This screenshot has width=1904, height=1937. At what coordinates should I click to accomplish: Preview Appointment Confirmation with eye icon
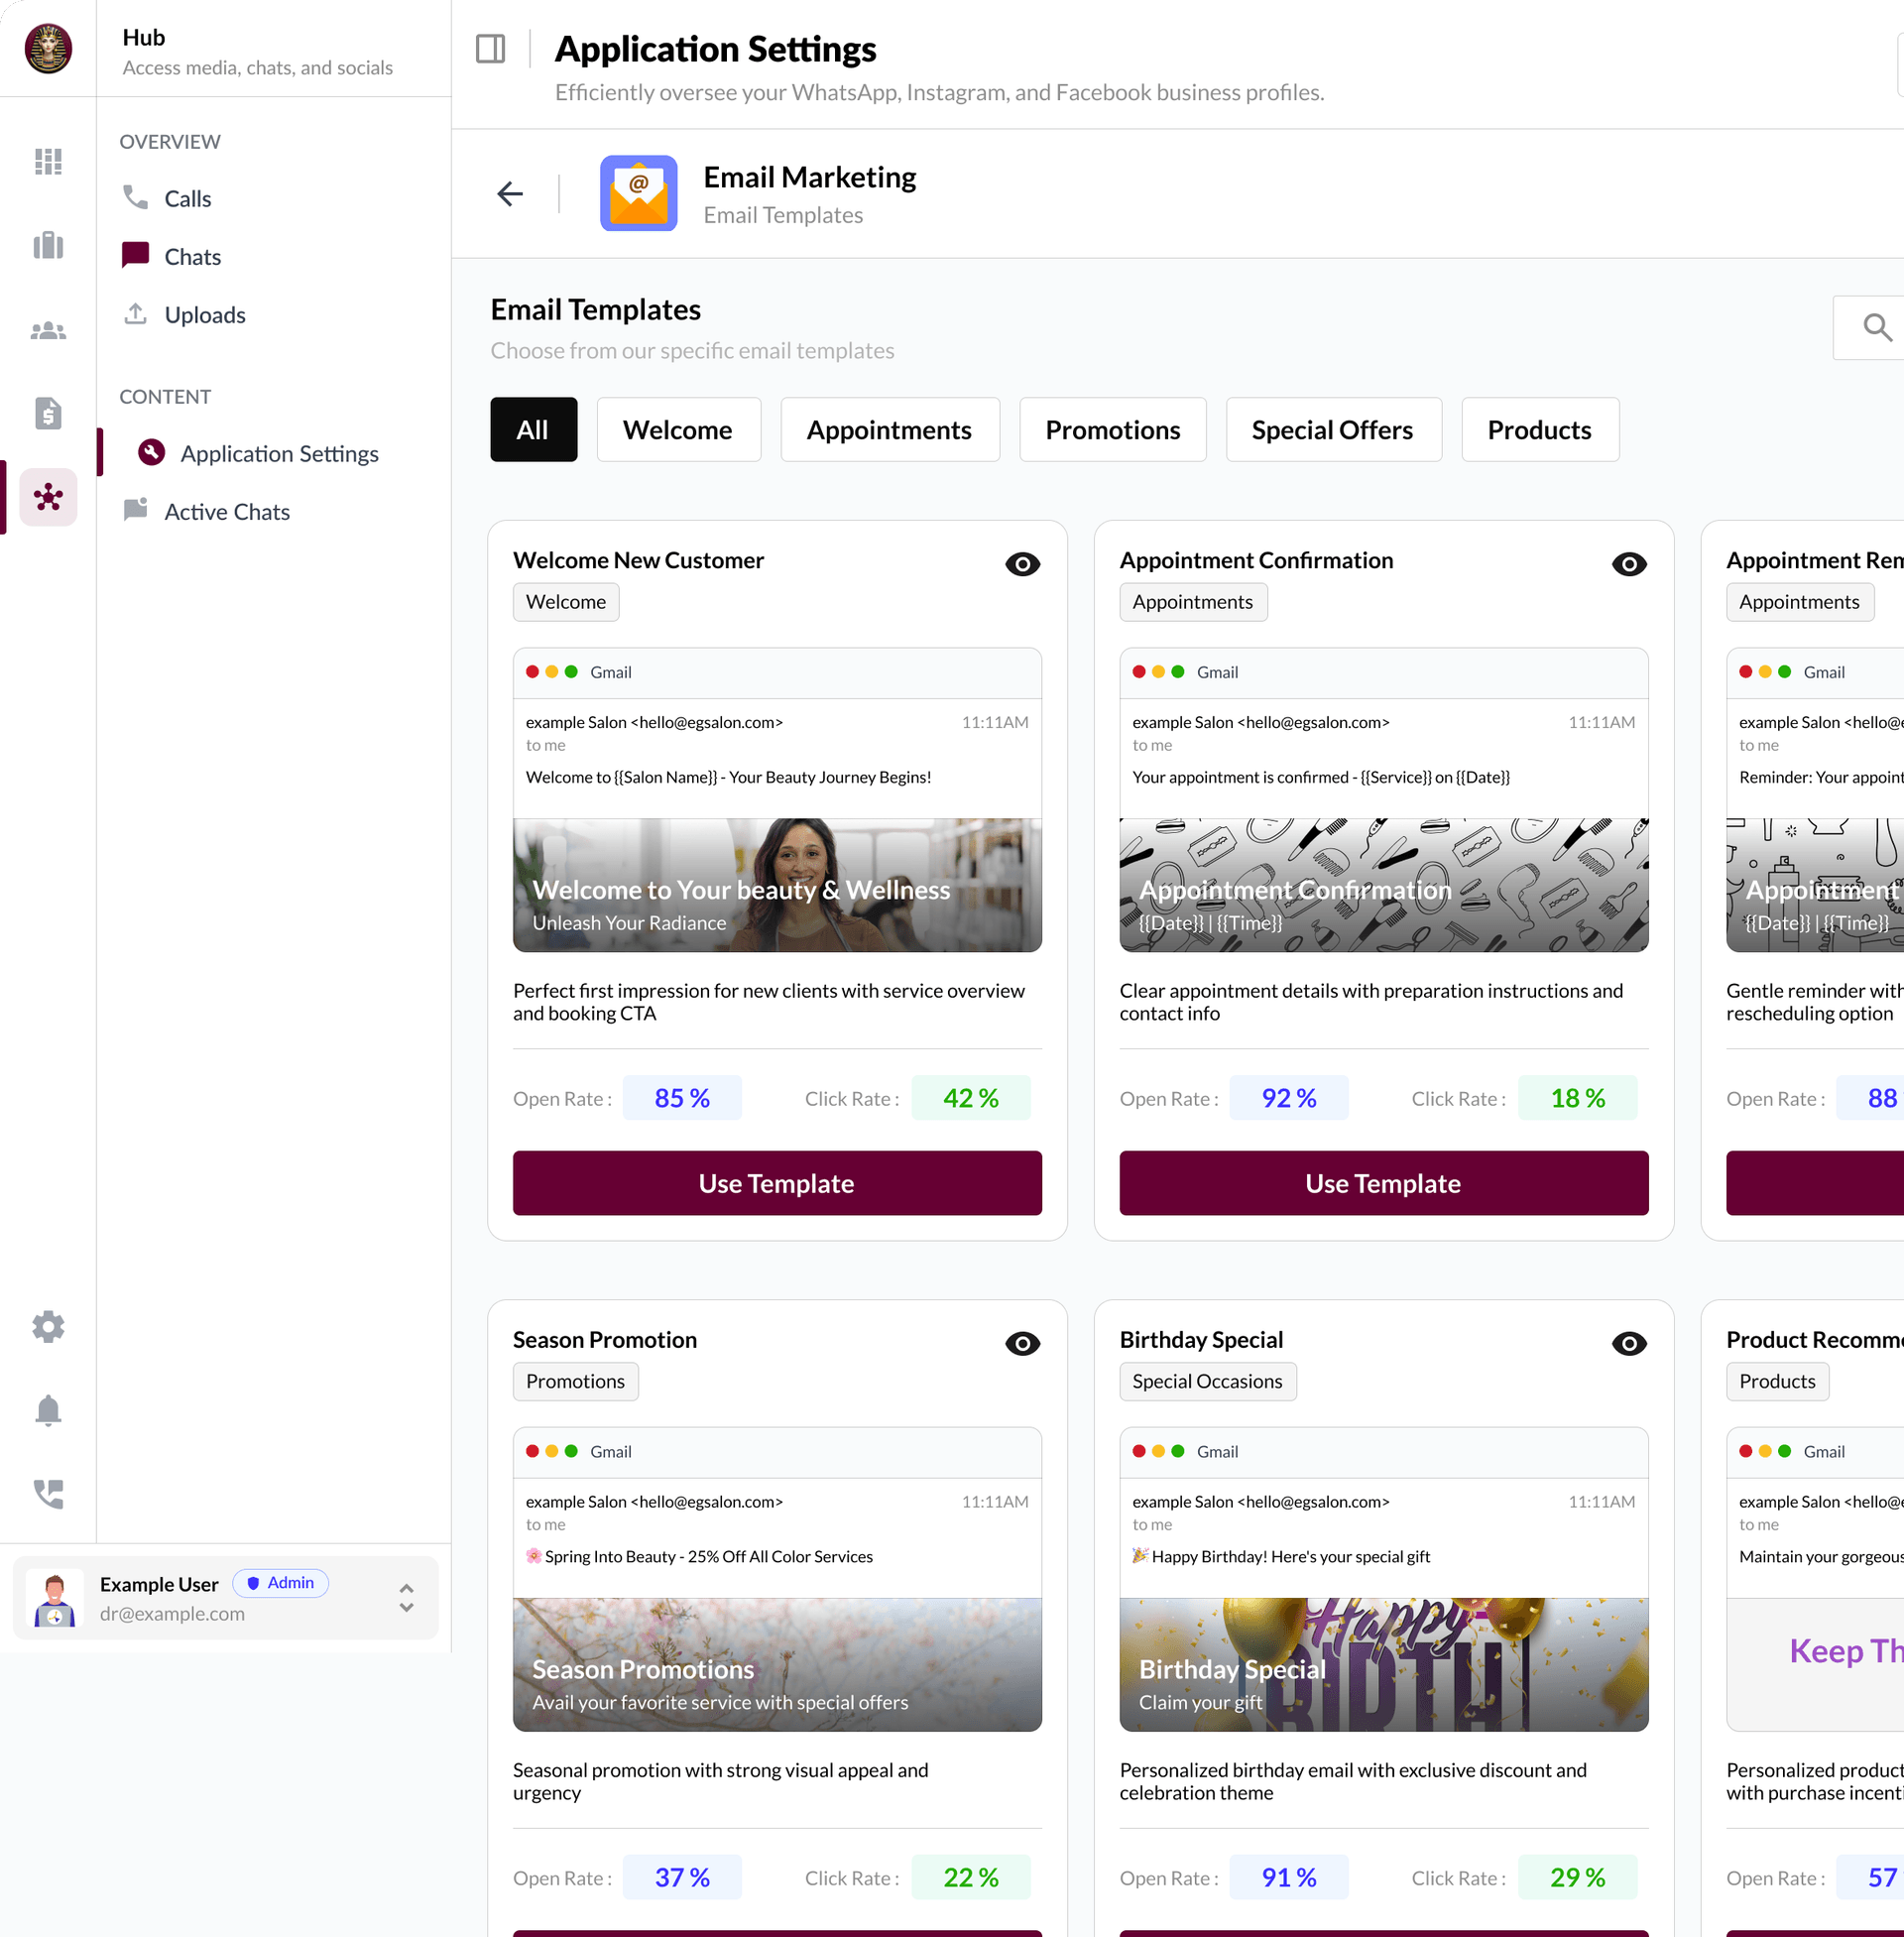click(1628, 564)
